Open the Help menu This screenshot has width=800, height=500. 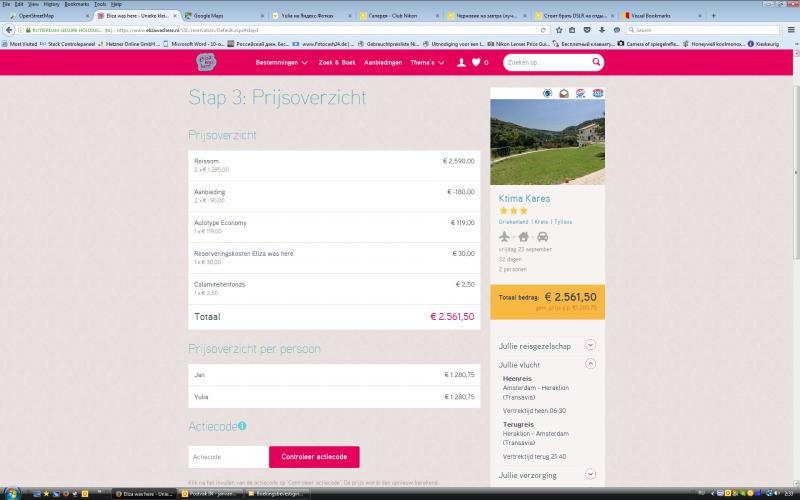116,4
